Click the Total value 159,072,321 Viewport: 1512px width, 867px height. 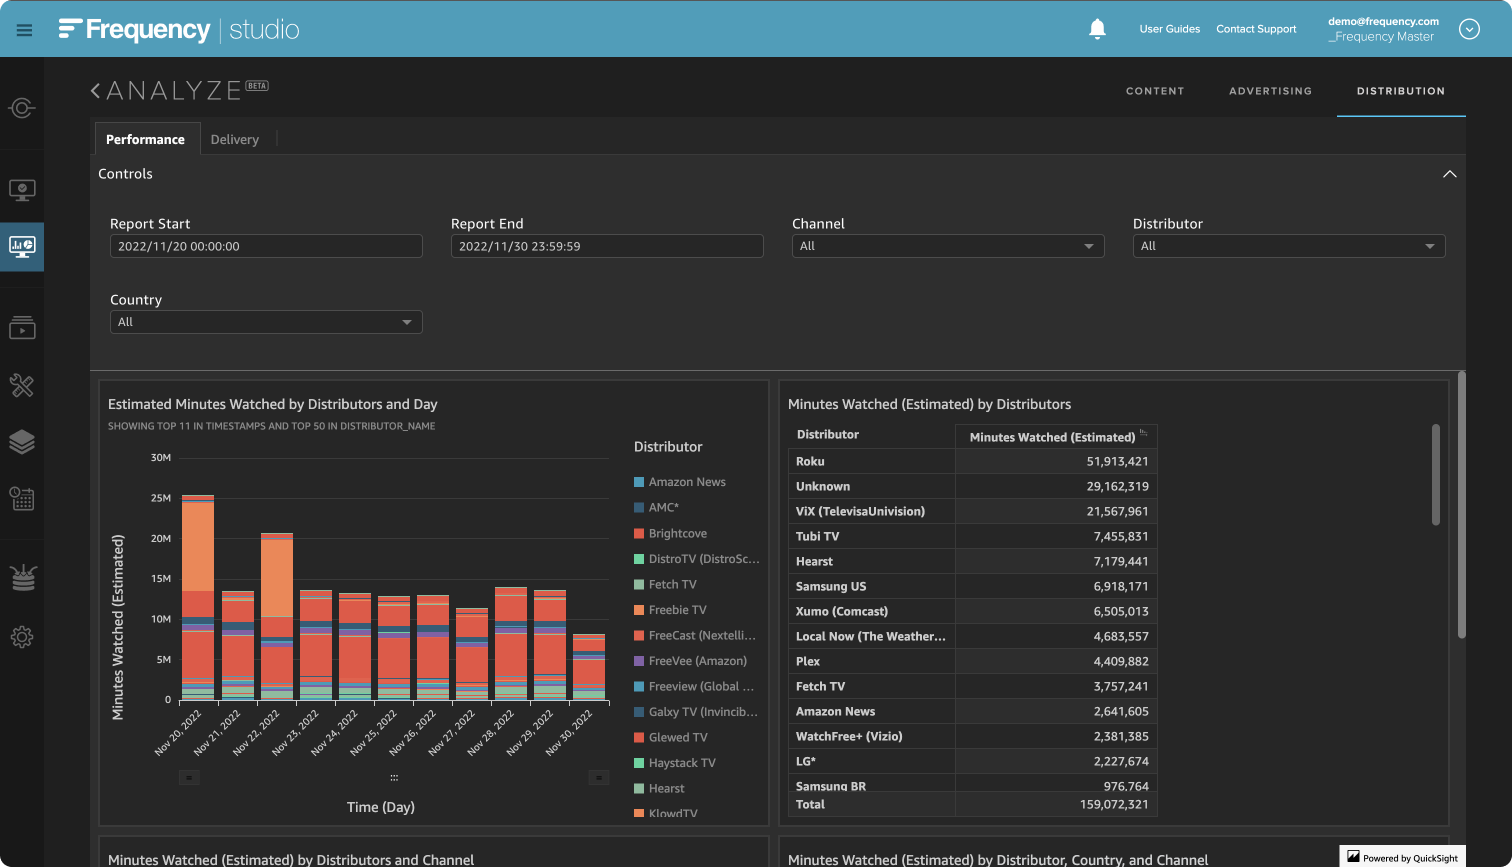tap(1112, 804)
